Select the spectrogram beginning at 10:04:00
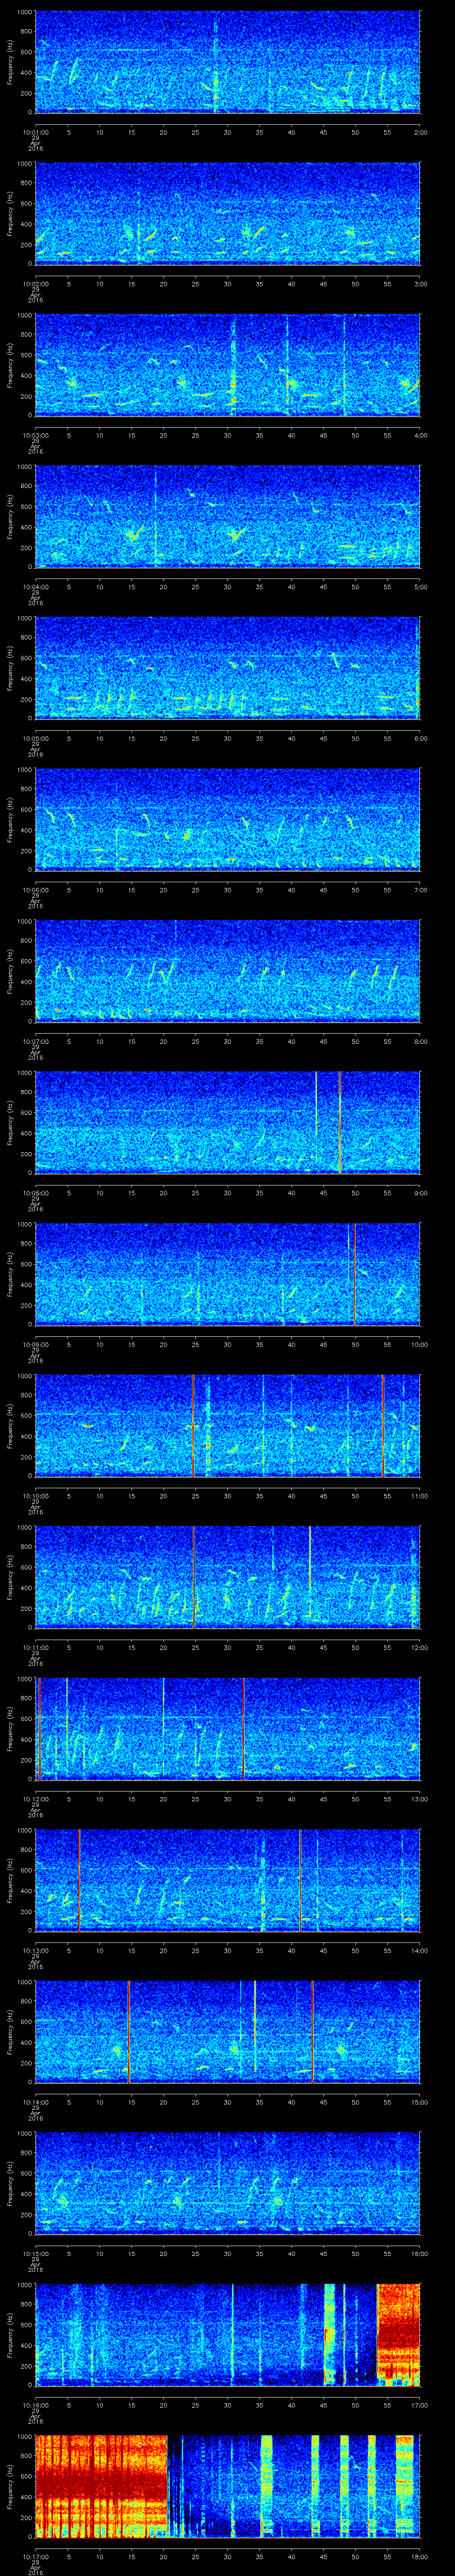 [227, 516]
